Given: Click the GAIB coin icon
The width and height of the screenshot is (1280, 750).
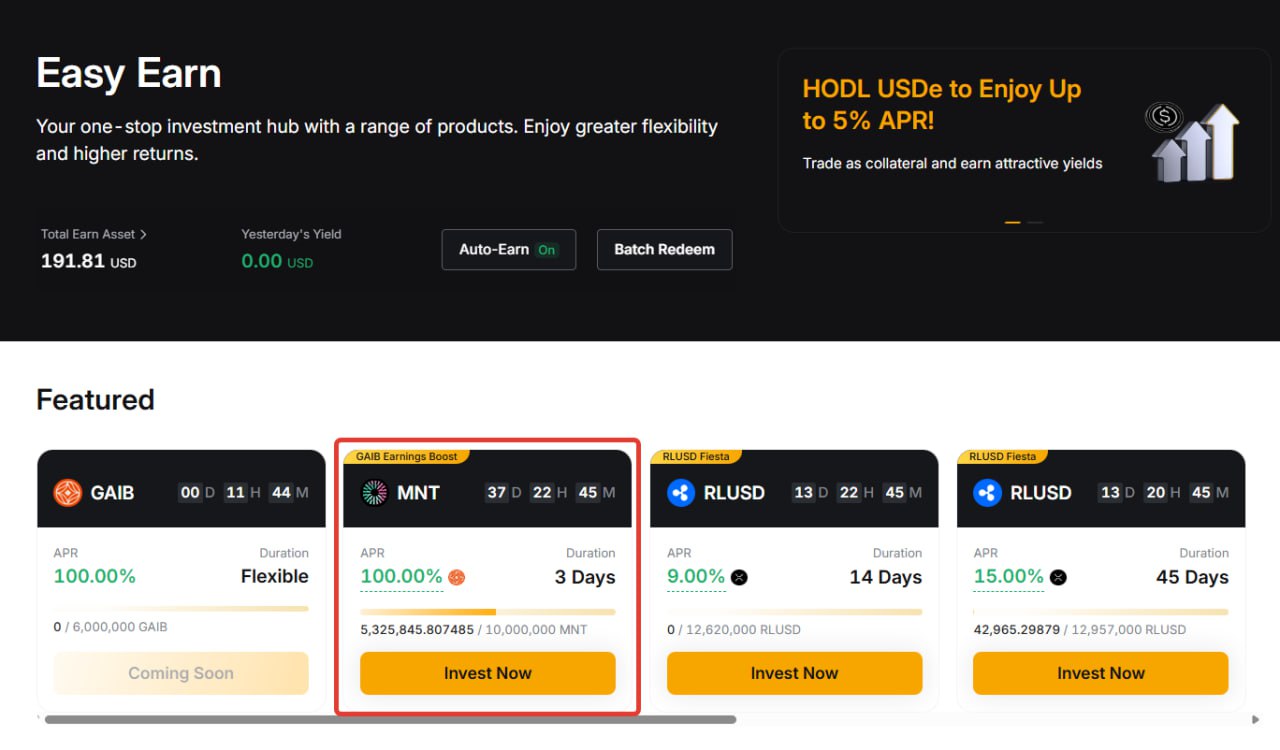Looking at the screenshot, I should [x=68, y=493].
